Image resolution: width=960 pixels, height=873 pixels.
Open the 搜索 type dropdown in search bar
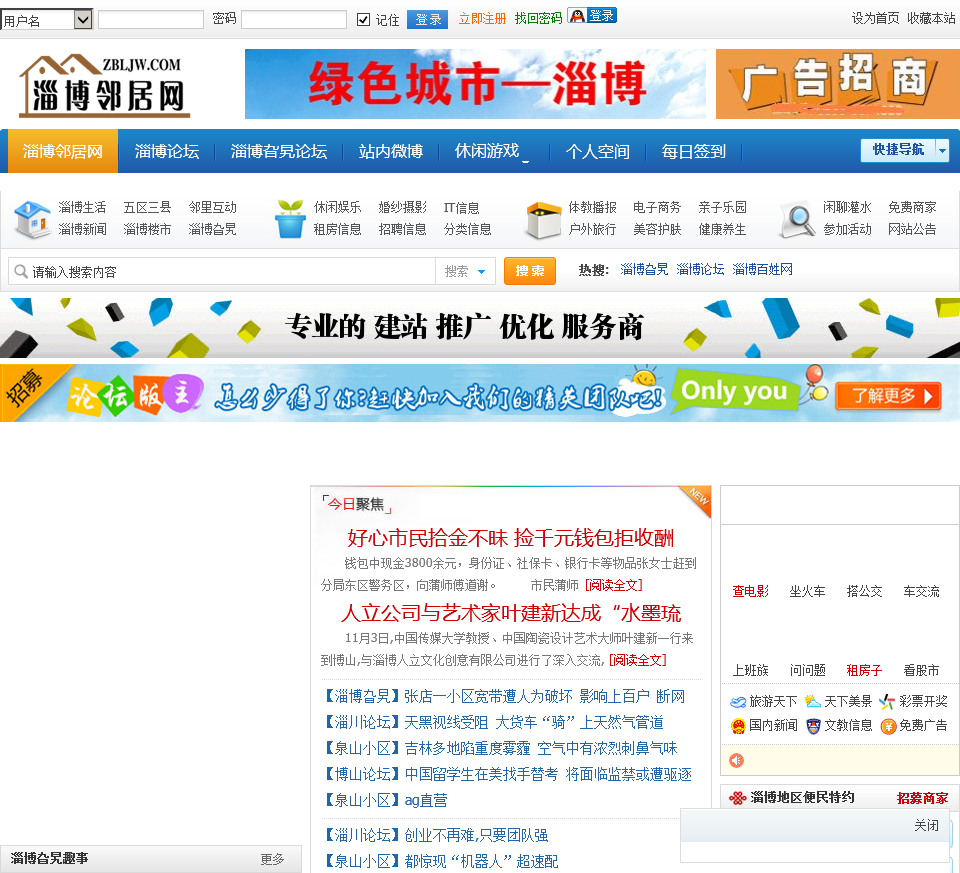tap(465, 271)
